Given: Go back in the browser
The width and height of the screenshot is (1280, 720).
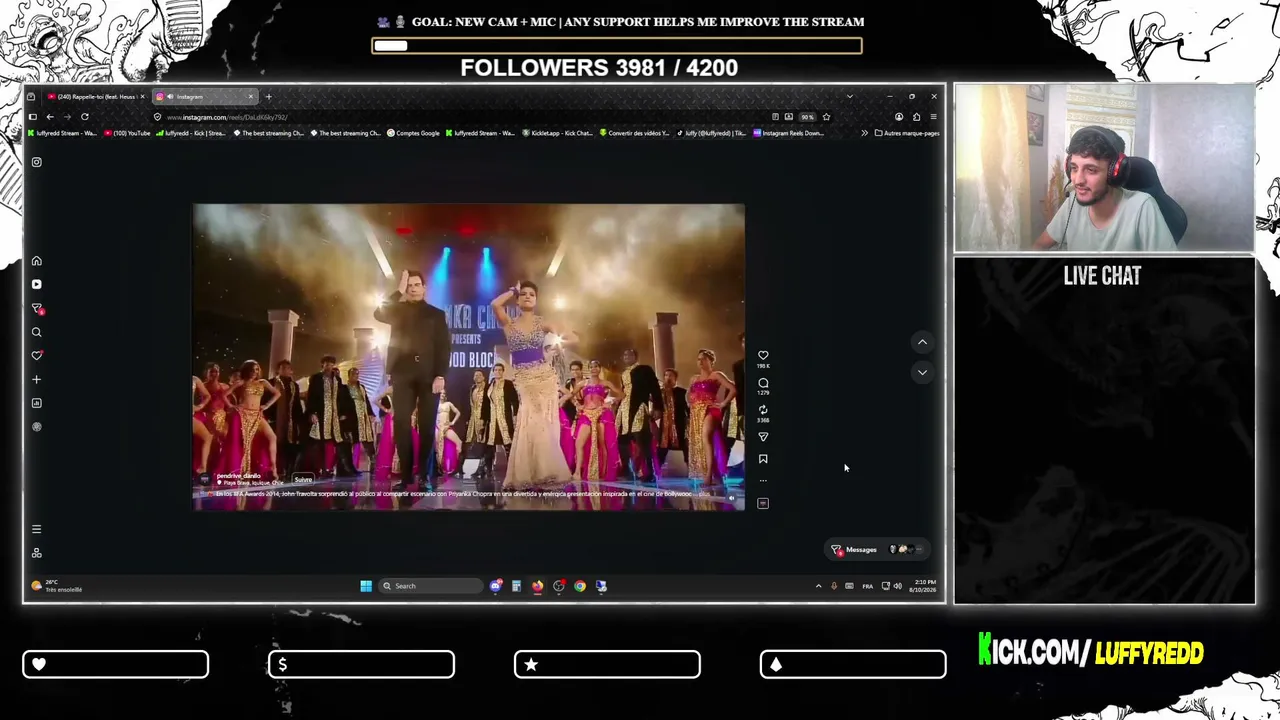Looking at the screenshot, I should tap(50, 117).
